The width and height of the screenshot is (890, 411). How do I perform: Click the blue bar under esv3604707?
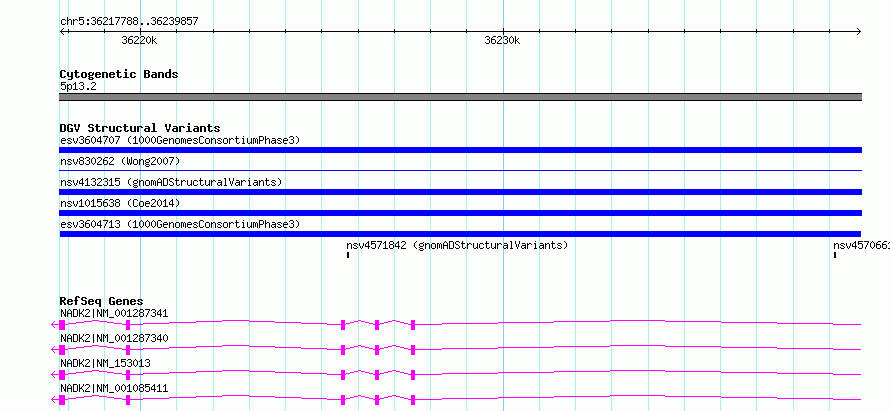(460, 150)
